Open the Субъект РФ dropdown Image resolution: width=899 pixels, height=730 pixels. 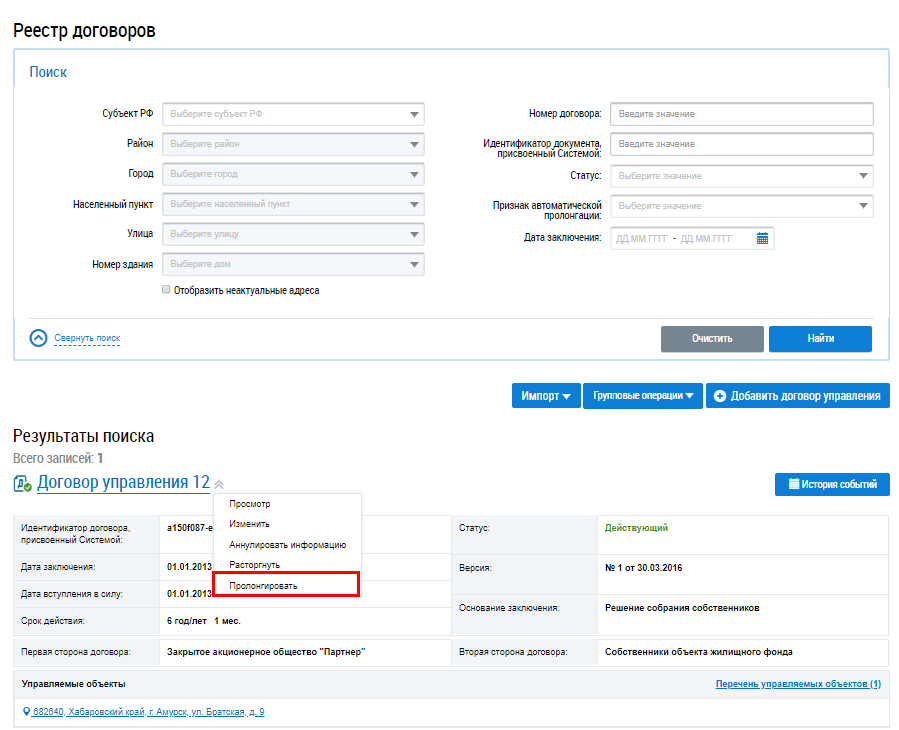click(294, 114)
